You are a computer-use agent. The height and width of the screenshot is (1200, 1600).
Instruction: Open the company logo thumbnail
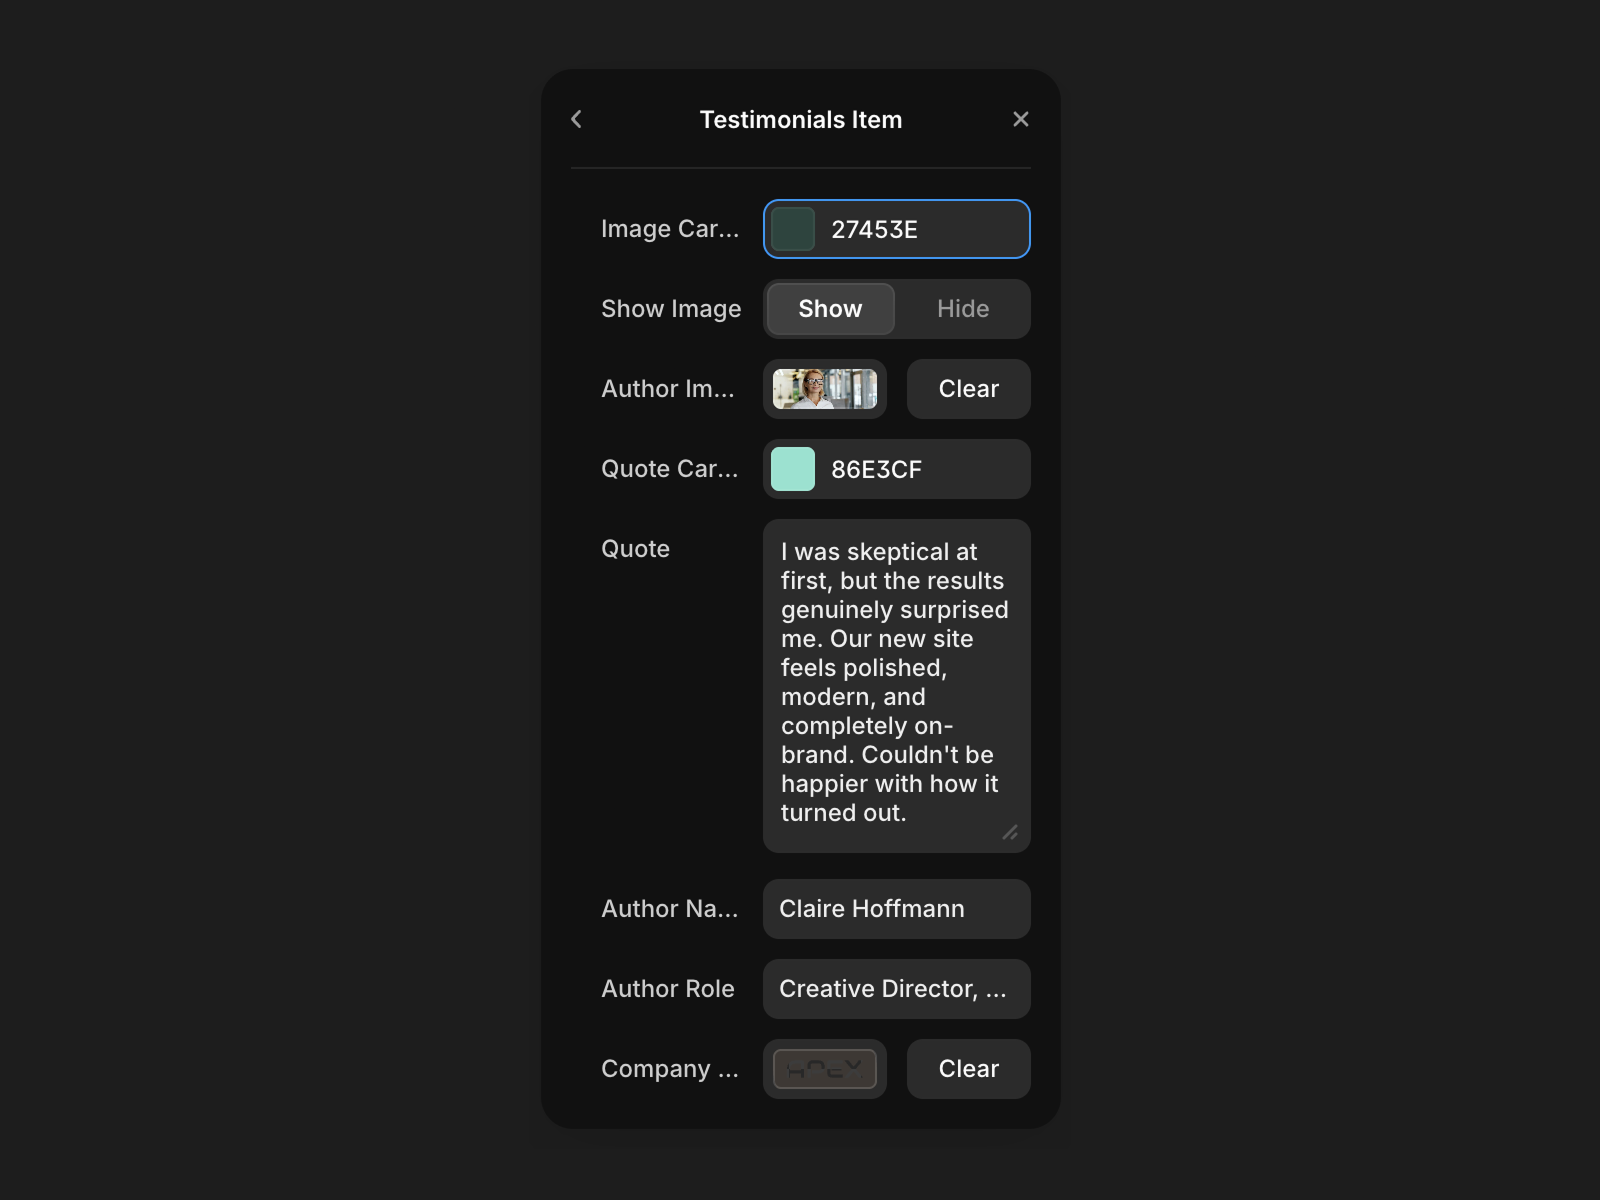(x=825, y=1069)
